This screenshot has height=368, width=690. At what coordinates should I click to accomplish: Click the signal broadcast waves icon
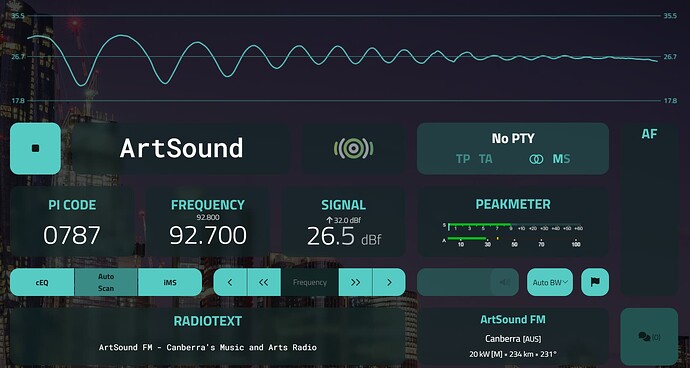coord(353,148)
